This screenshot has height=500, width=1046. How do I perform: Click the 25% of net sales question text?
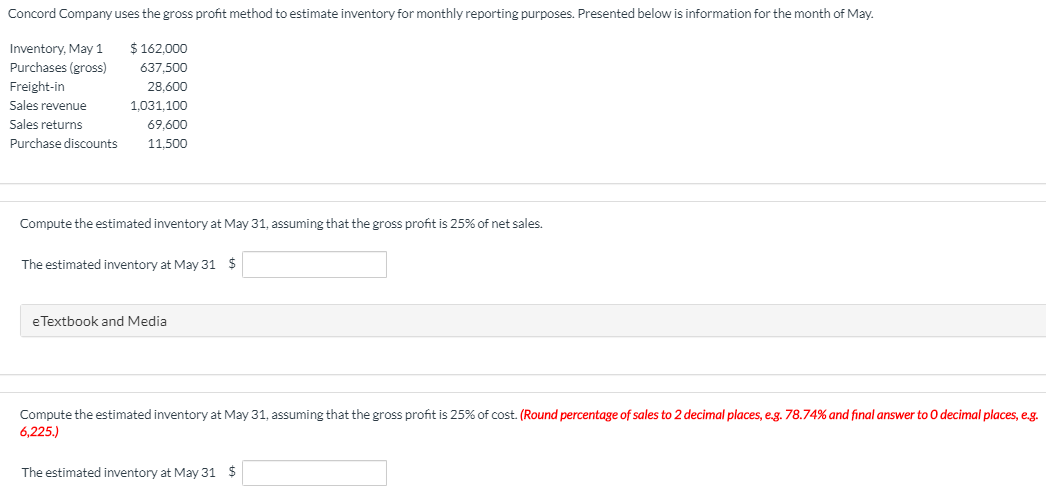point(281,223)
